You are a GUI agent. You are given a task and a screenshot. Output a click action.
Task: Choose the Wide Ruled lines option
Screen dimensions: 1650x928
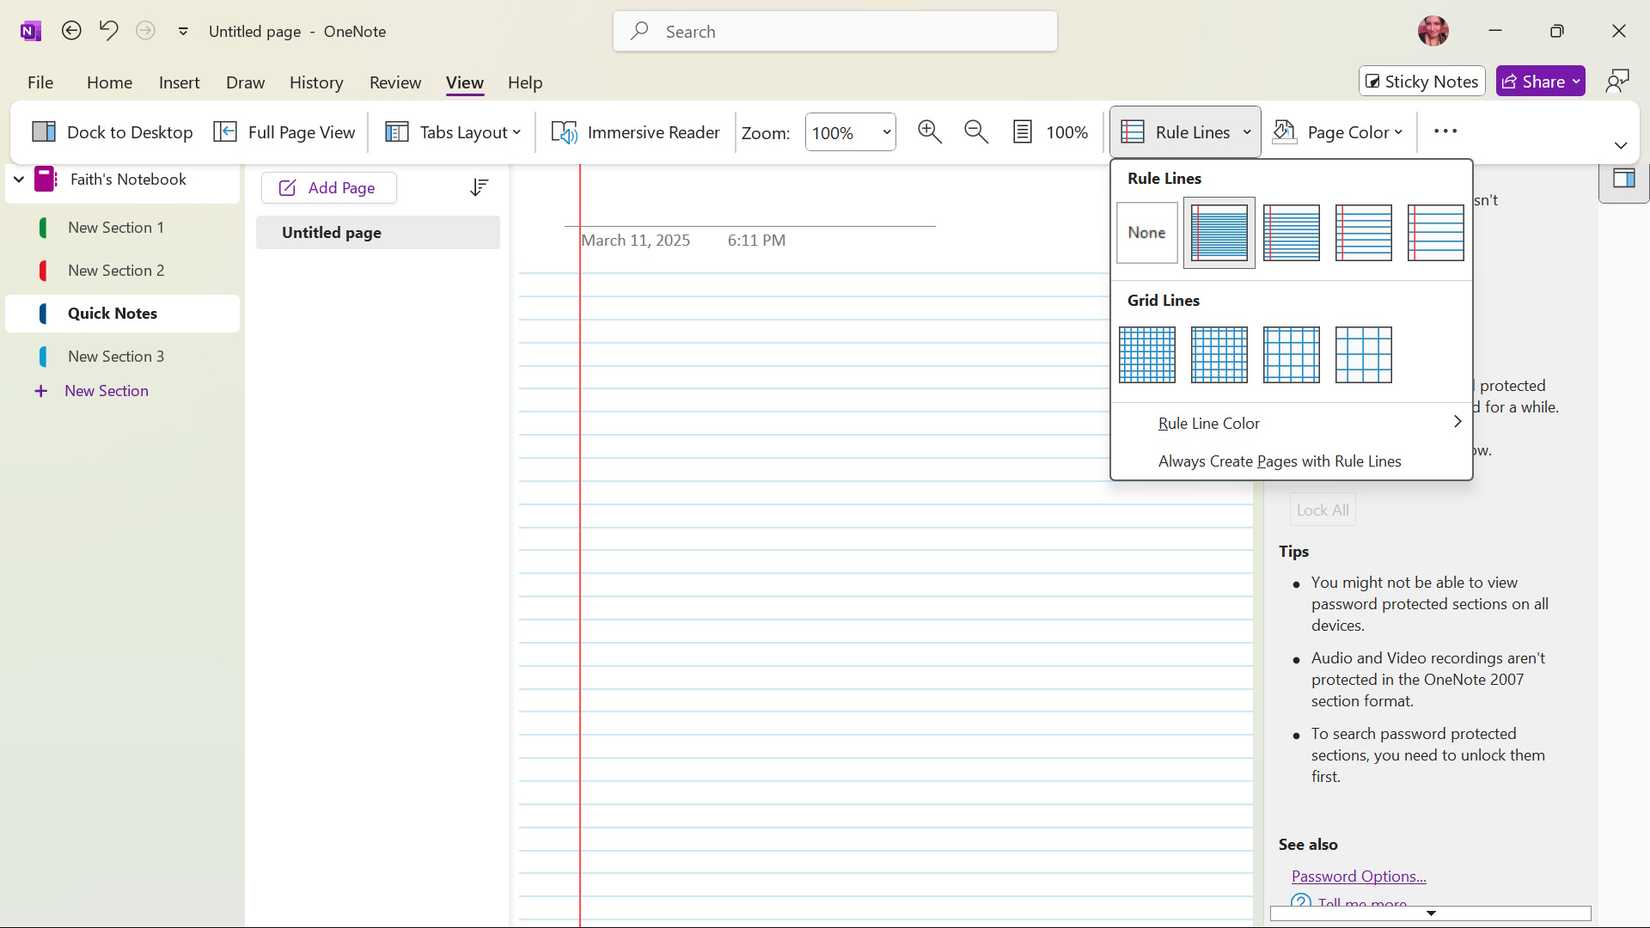pyautogui.click(x=1436, y=233)
